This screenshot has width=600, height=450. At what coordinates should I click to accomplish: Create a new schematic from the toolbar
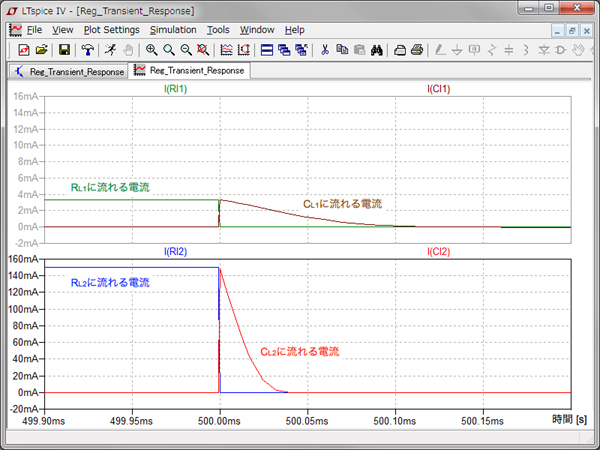coord(23,49)
